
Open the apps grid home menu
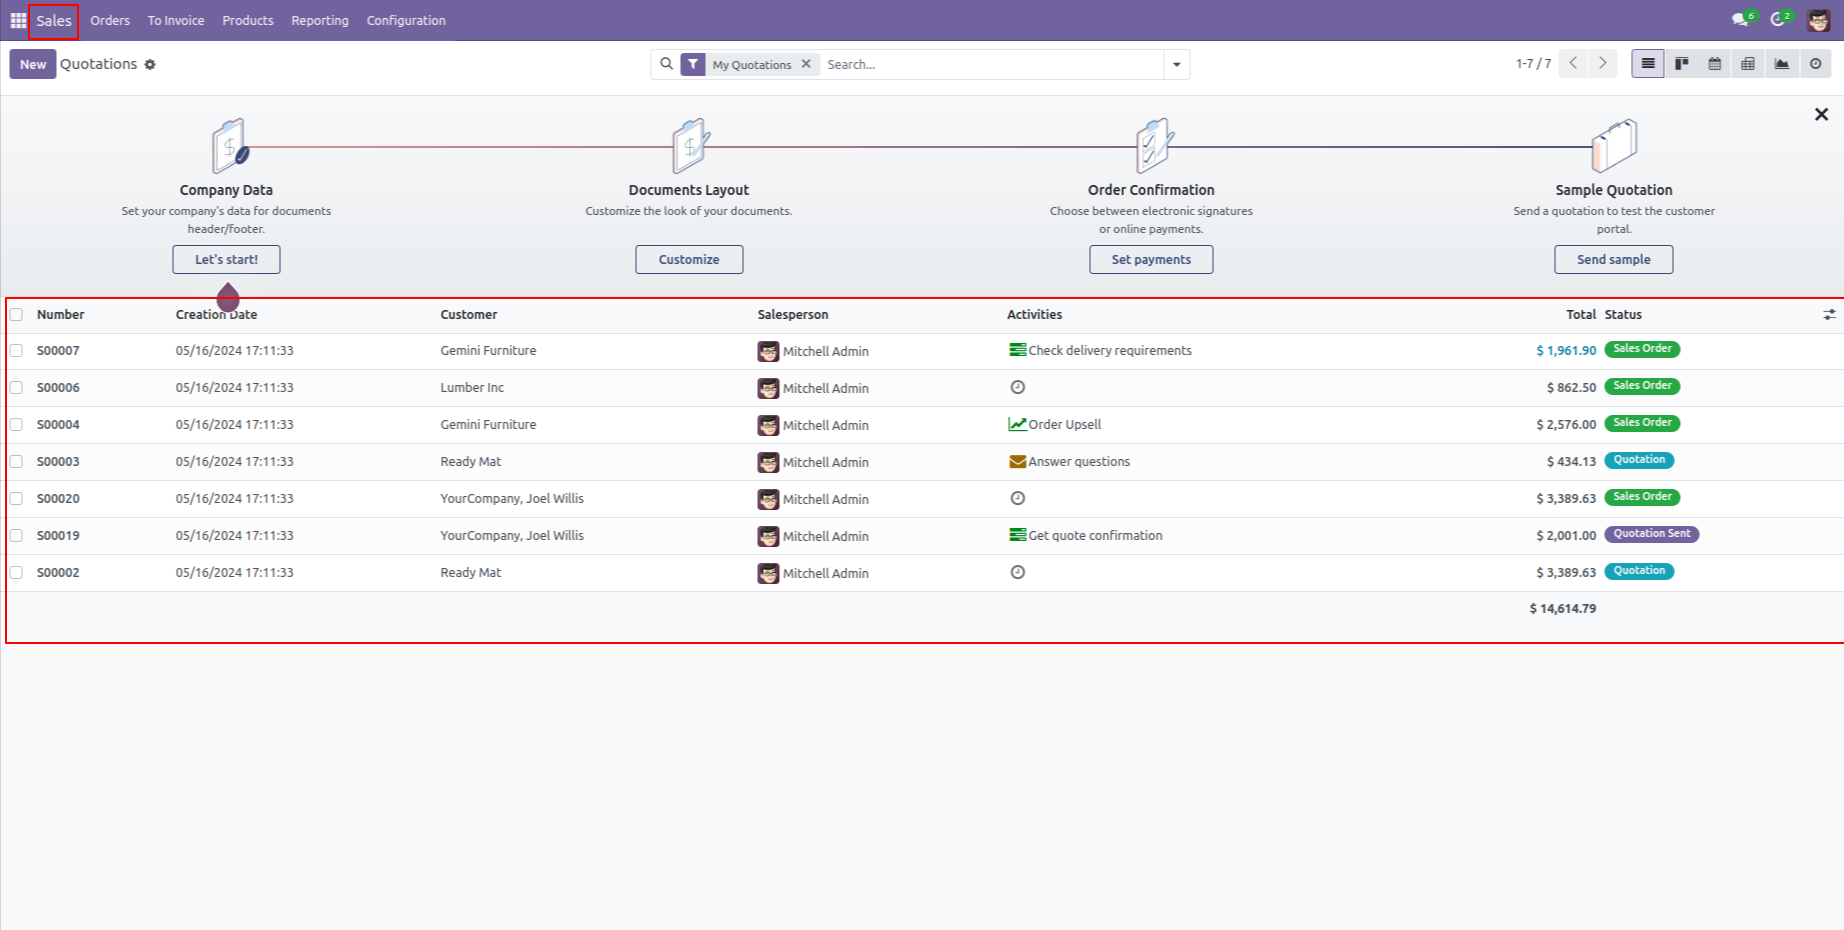pyautogui.click(x=18, y=20)
